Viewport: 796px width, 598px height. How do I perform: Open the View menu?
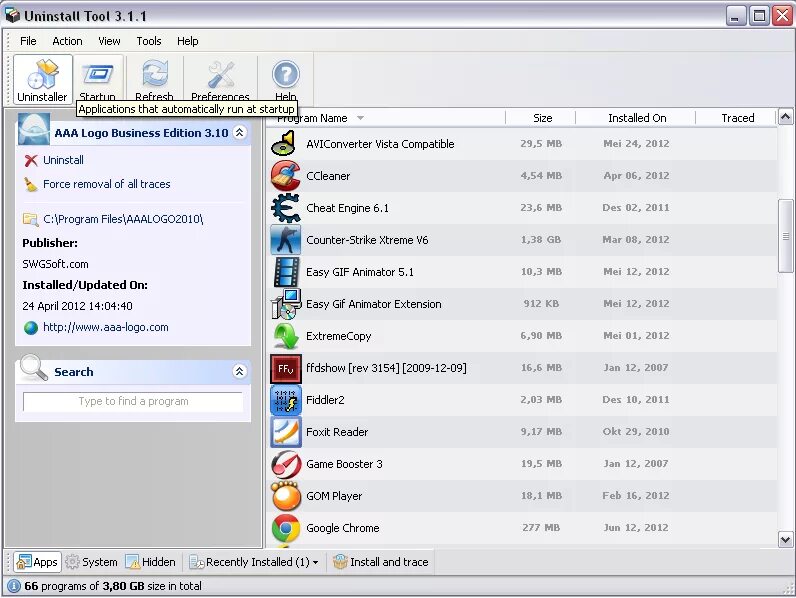point(109,41)
